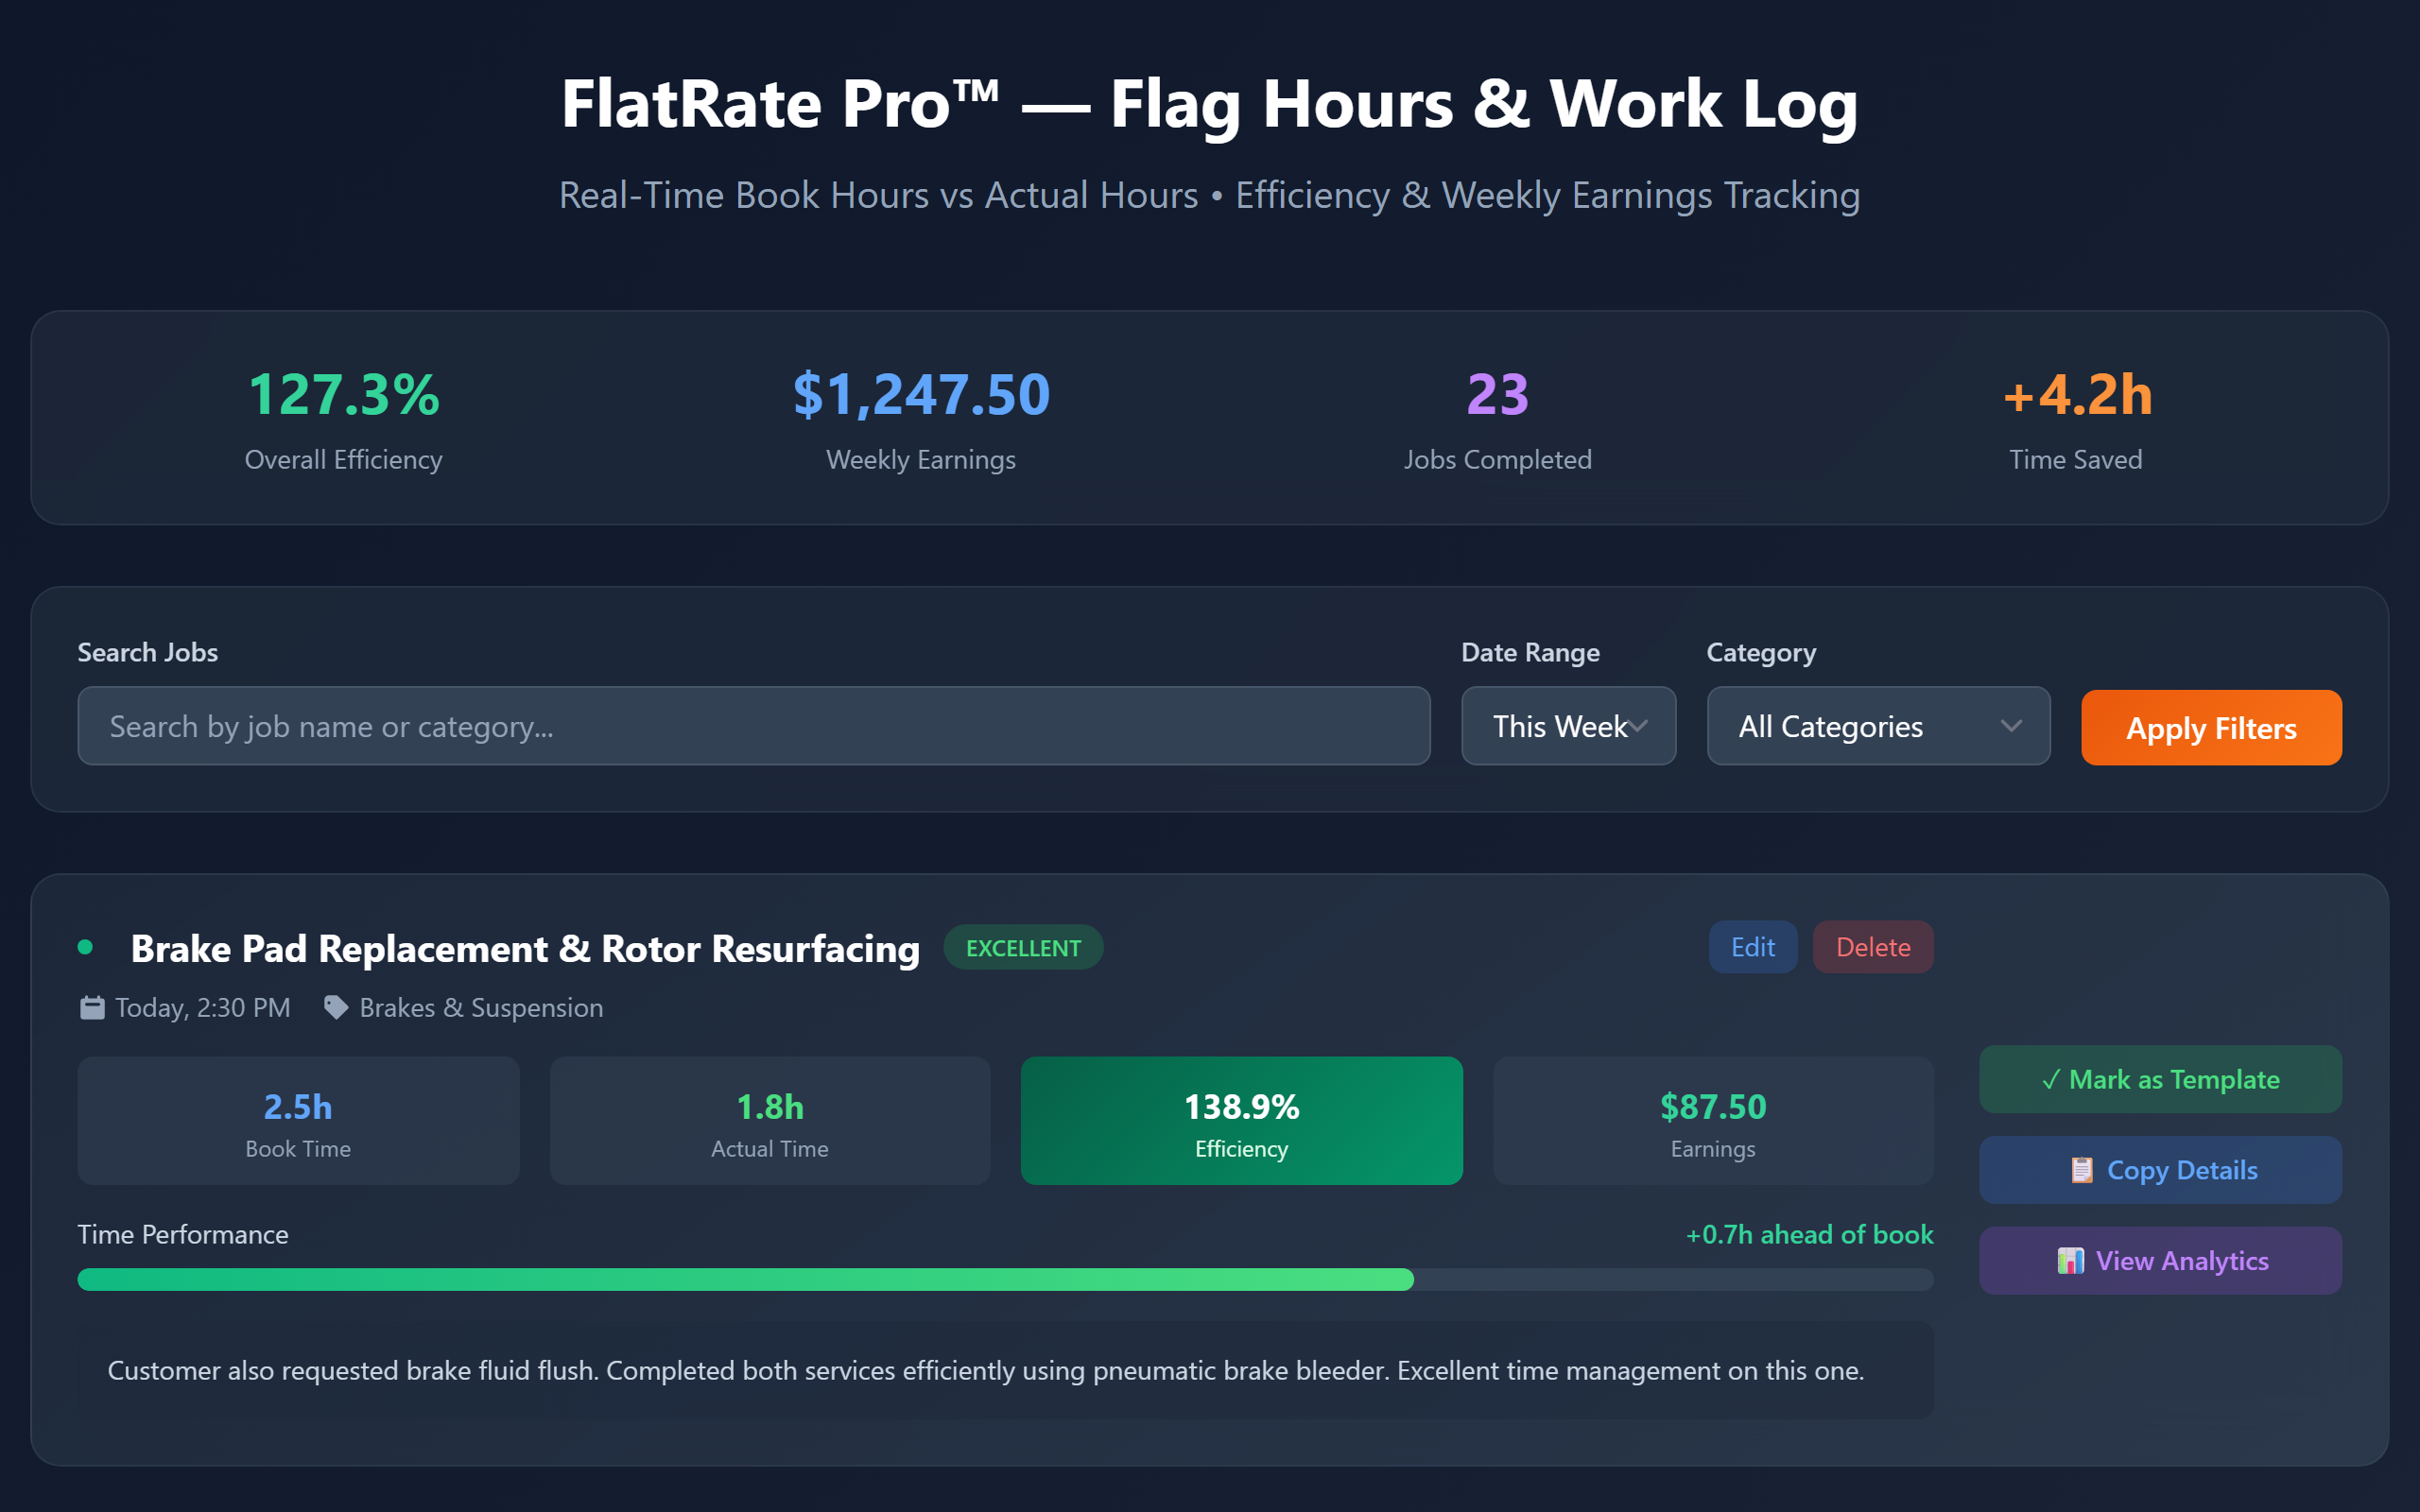The height and width of the screenshot is (1512, 2420).
Task: Click the +0.7h ahead of book label
Action: pyautogui.click(x=1809, y=1235)
